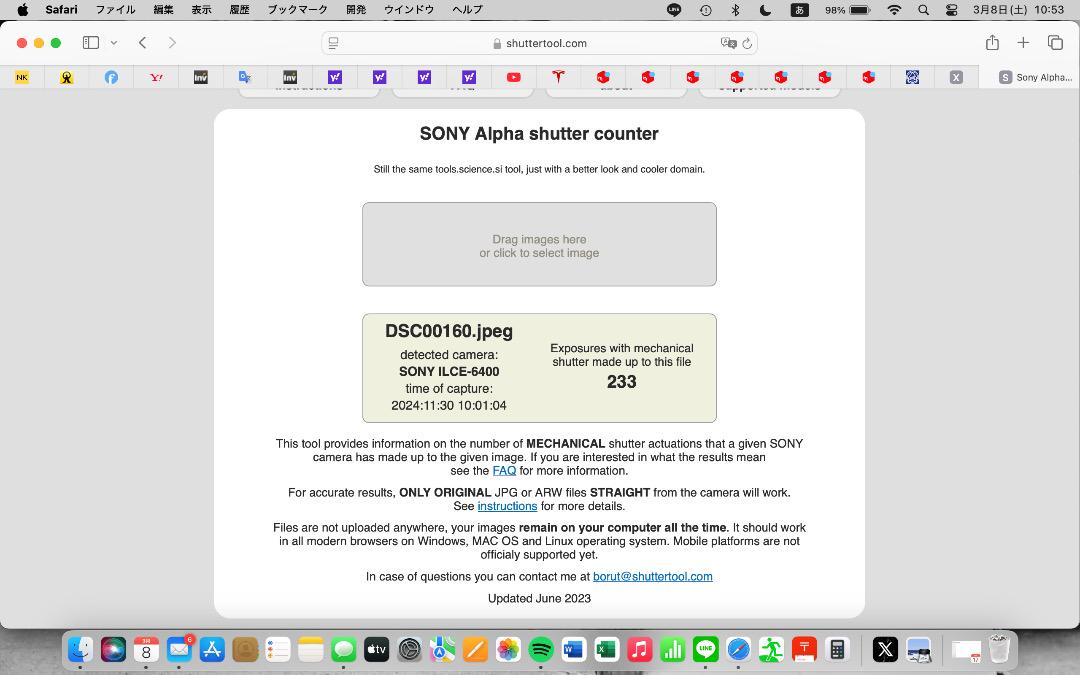Open the ブックマーク menu
The height and width of the screenshot is (675, 1080).
click(x=298, y=10)
